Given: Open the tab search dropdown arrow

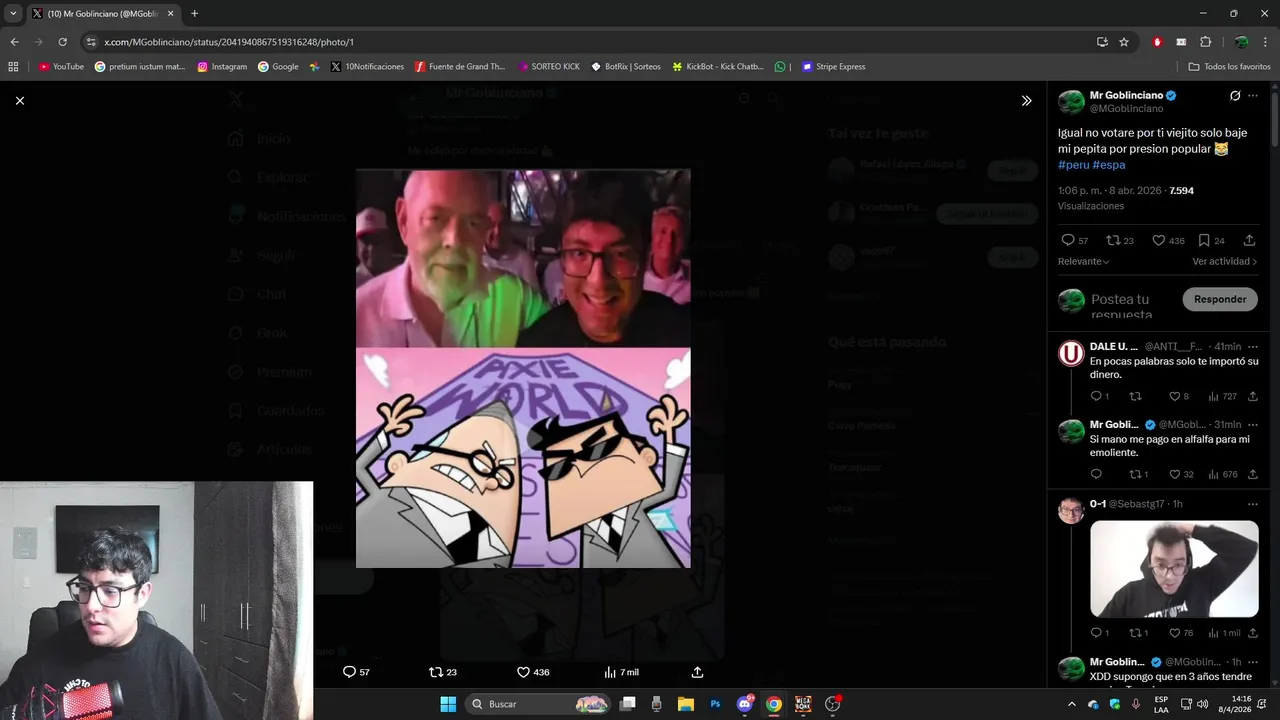Looking at the screenshot, I should [13, 14].
